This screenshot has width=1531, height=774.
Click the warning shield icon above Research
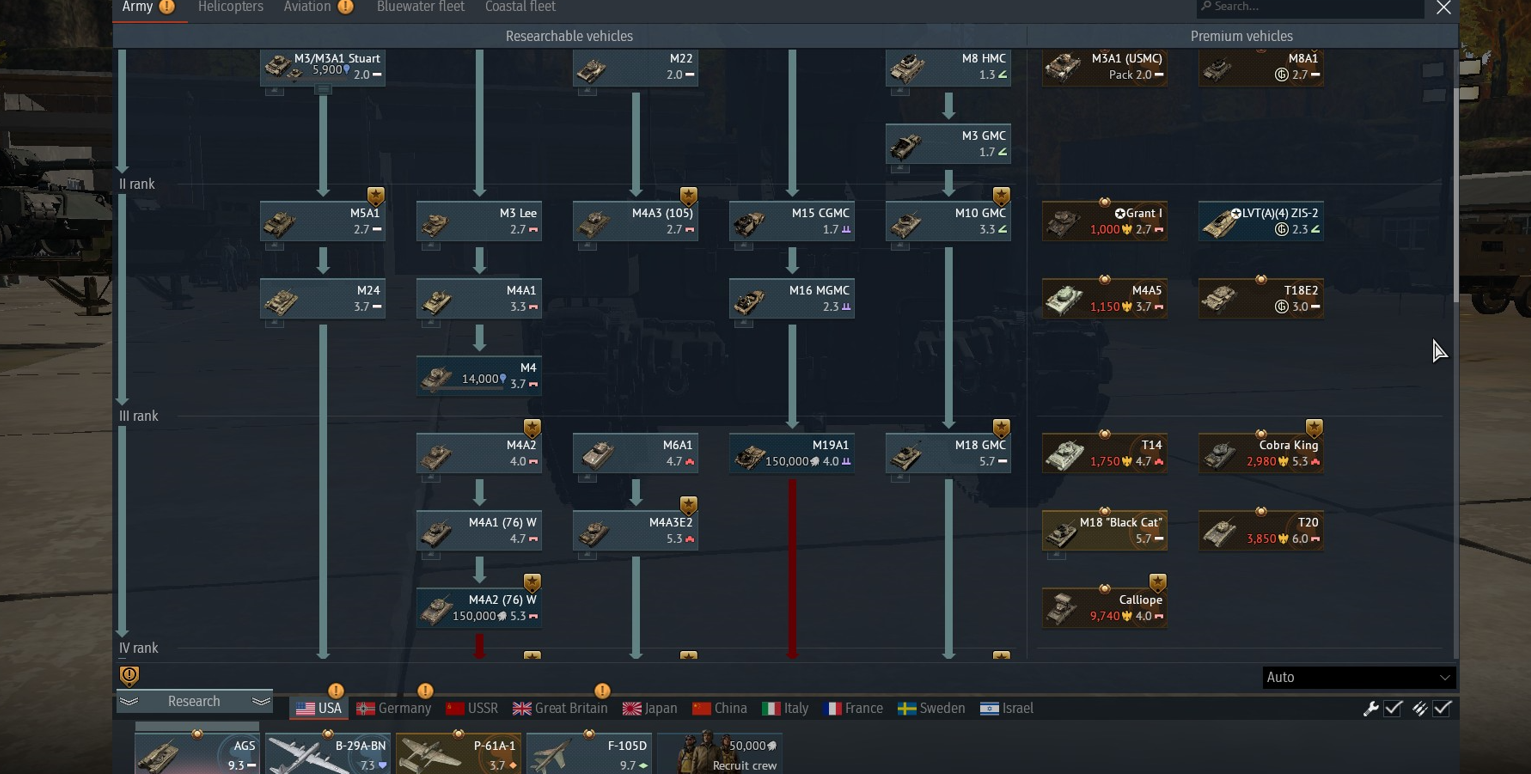[x=129, y=675]
